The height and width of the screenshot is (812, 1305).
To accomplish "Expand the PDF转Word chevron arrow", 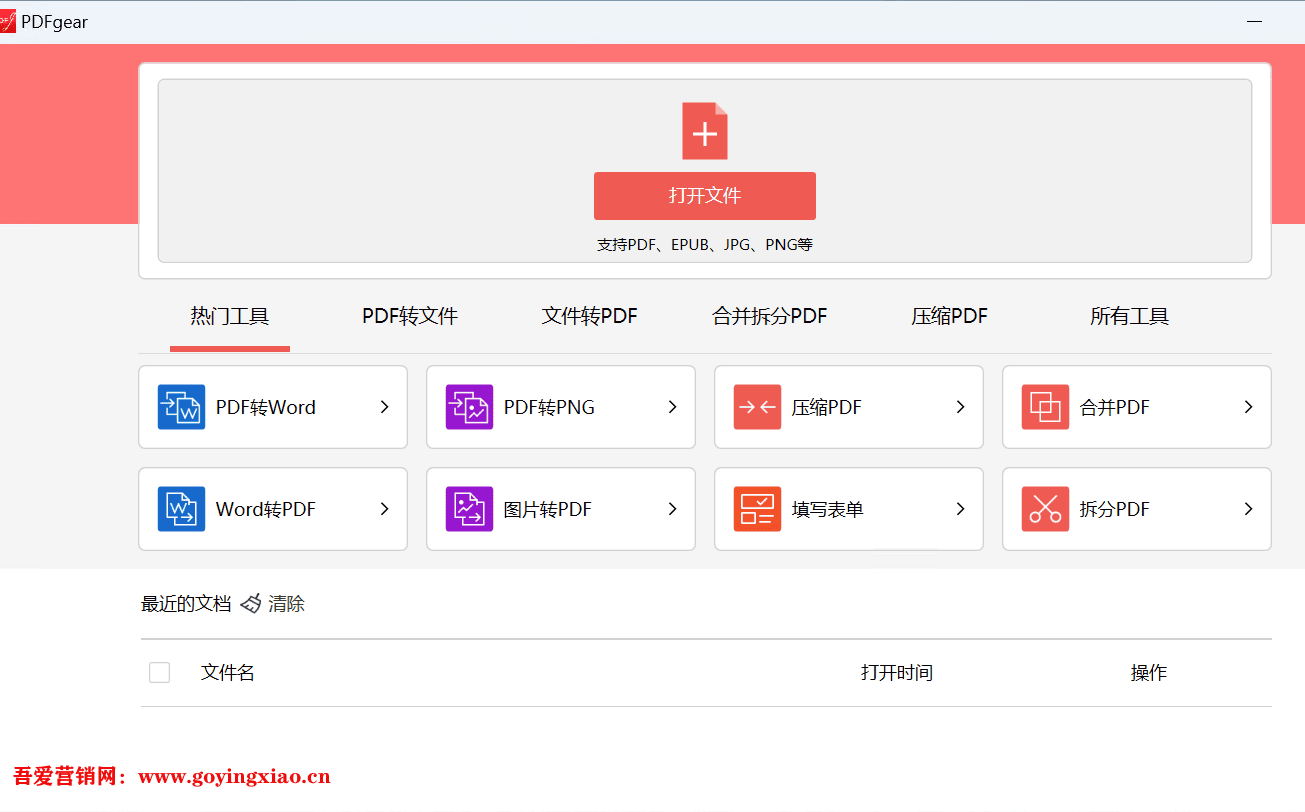I will coord(384,407).
